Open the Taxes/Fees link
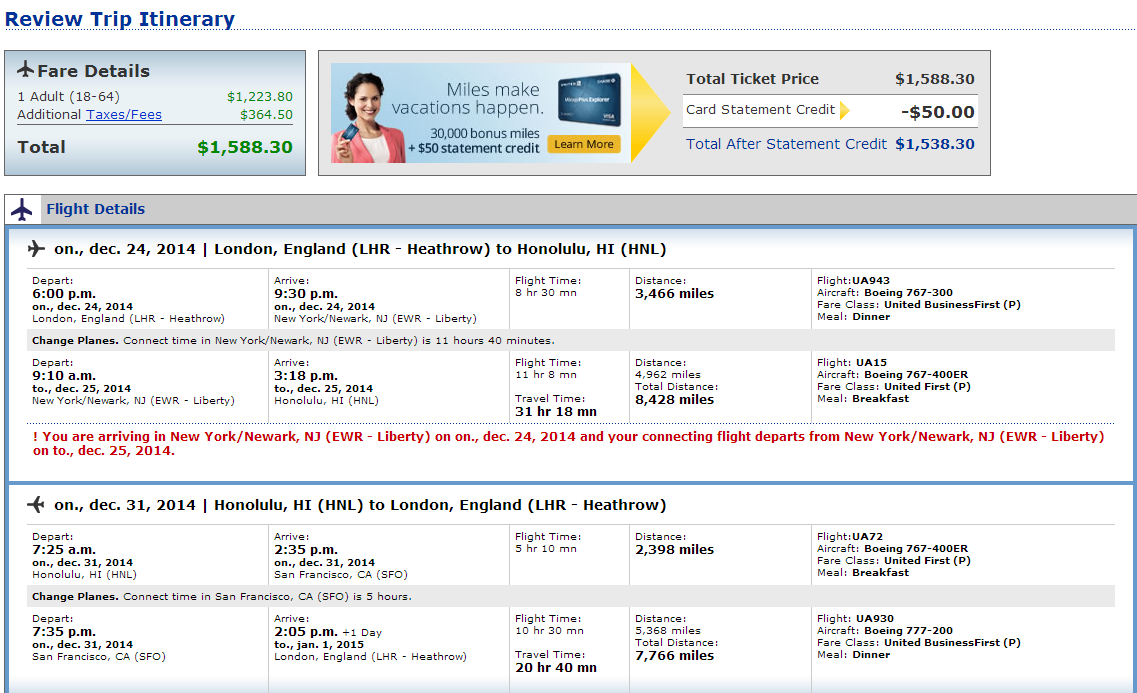Viewport: 1137px width, 693px height. pos(123,115)
